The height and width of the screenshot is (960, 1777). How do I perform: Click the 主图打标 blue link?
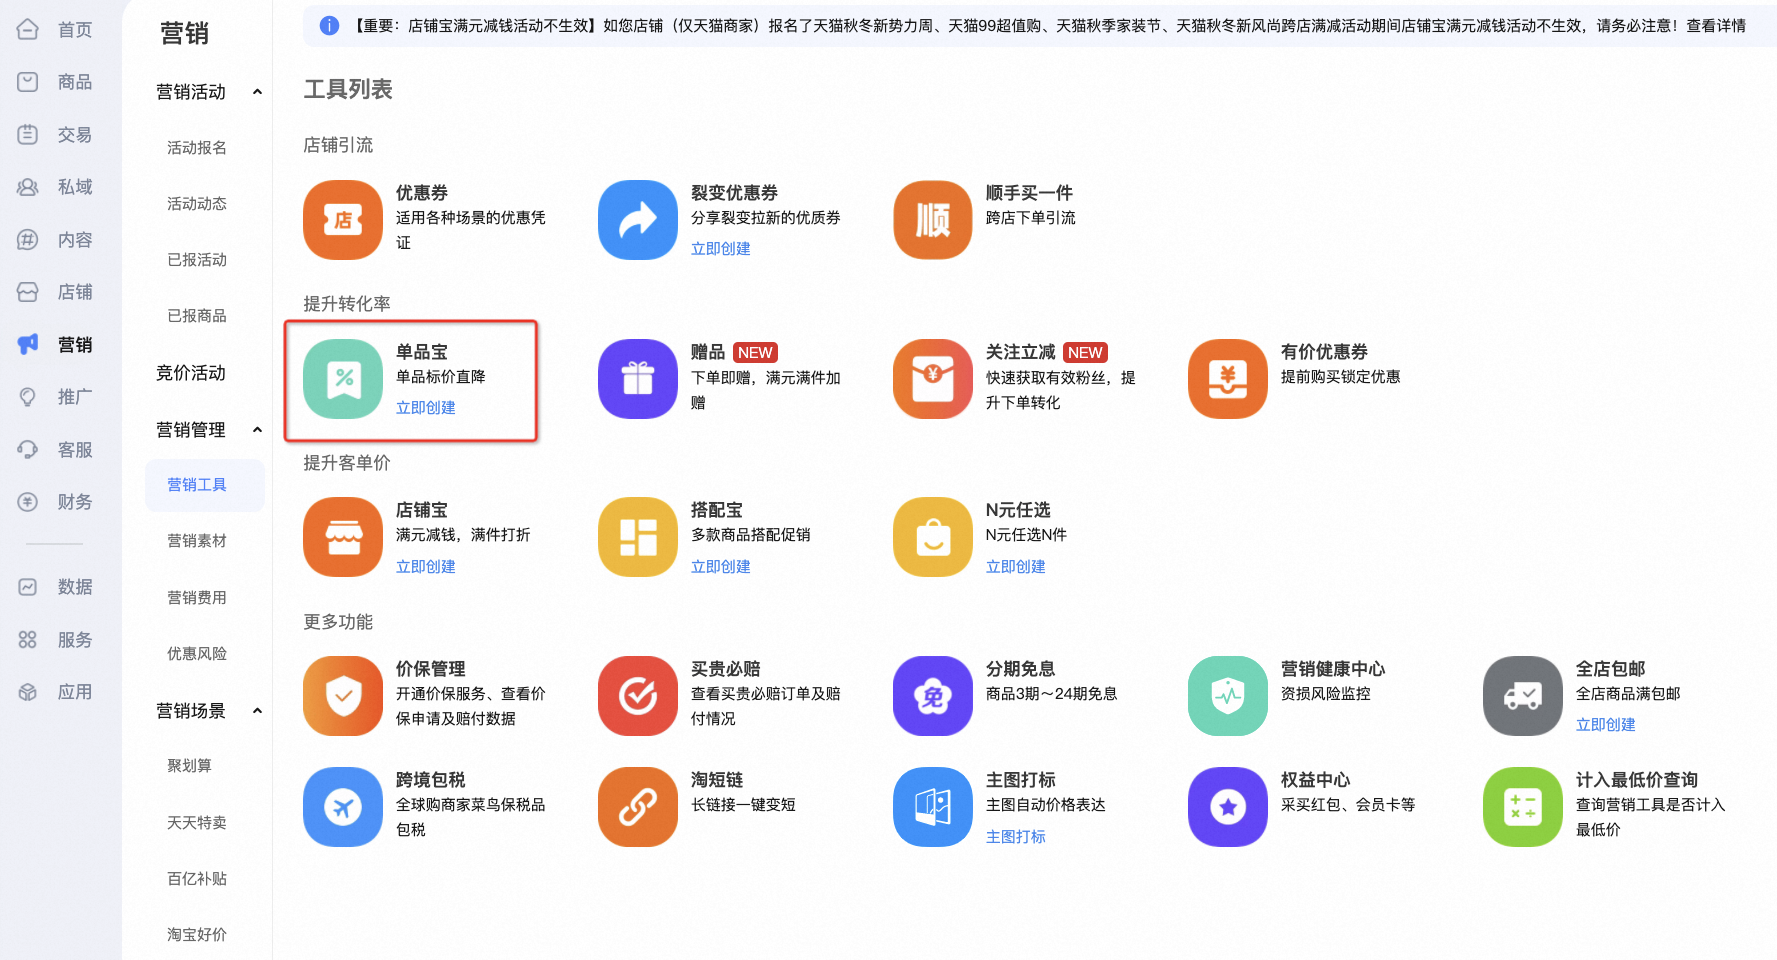coord(1016,837)
